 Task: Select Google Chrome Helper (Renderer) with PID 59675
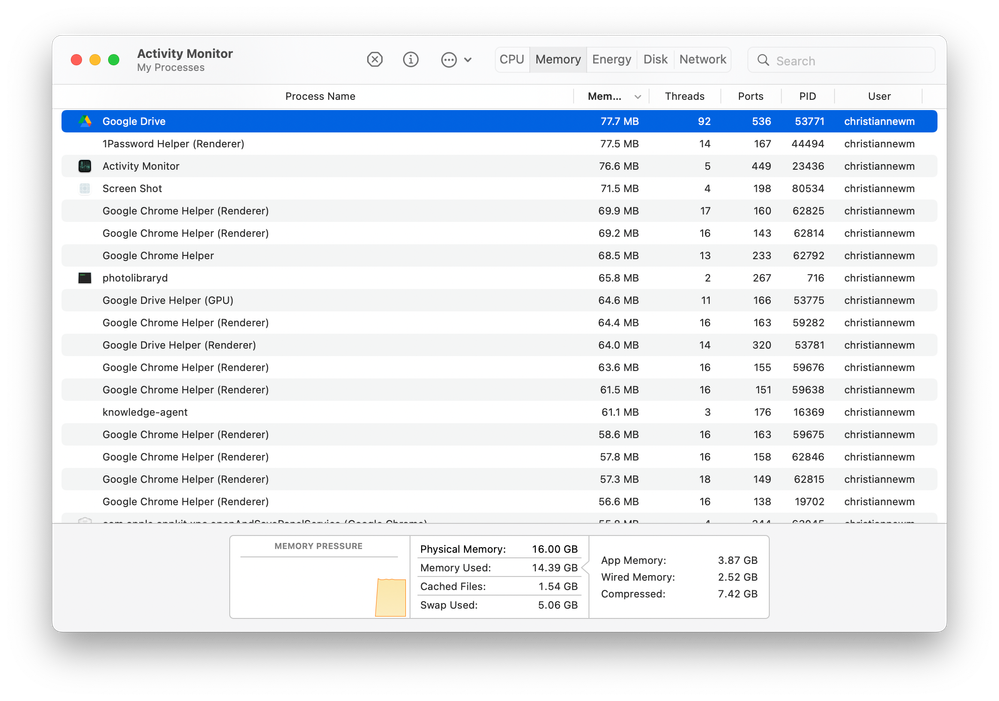point(499,435)
